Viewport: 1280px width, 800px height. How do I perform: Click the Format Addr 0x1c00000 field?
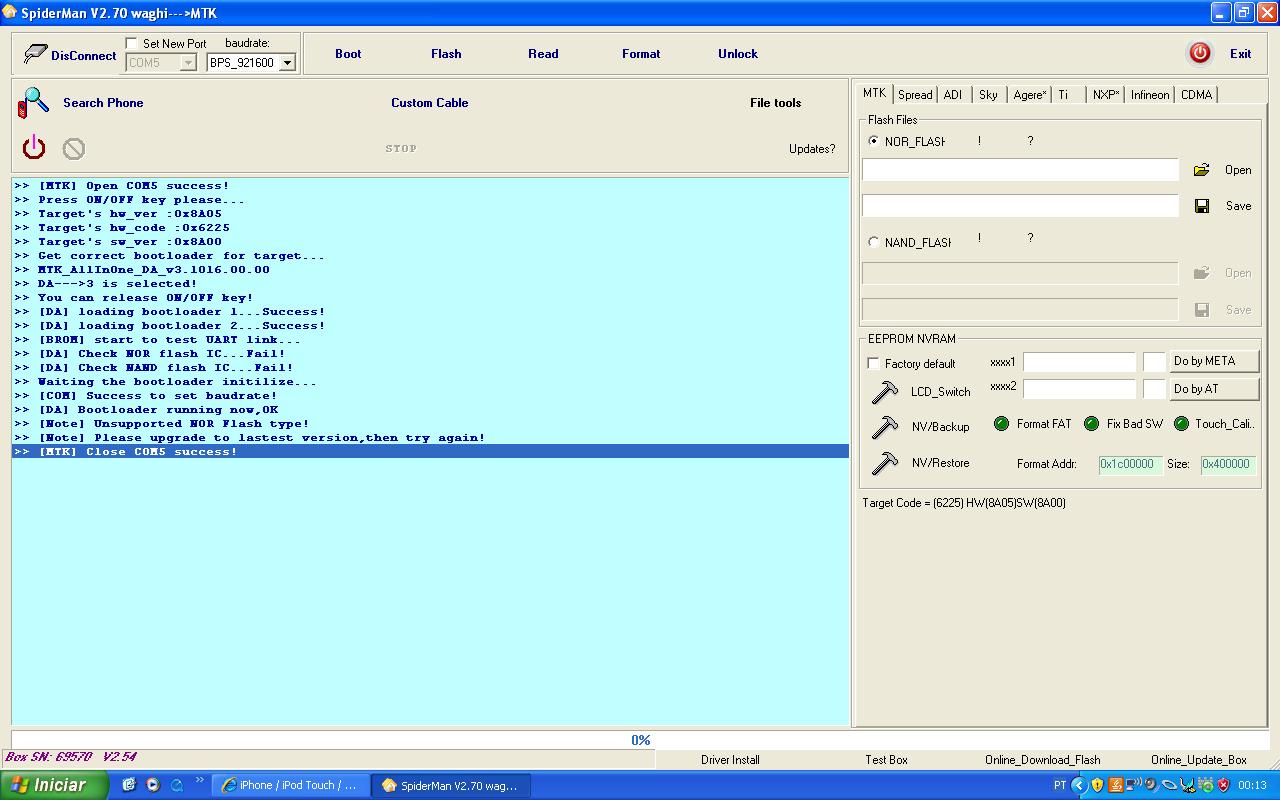coord(1130,464)
